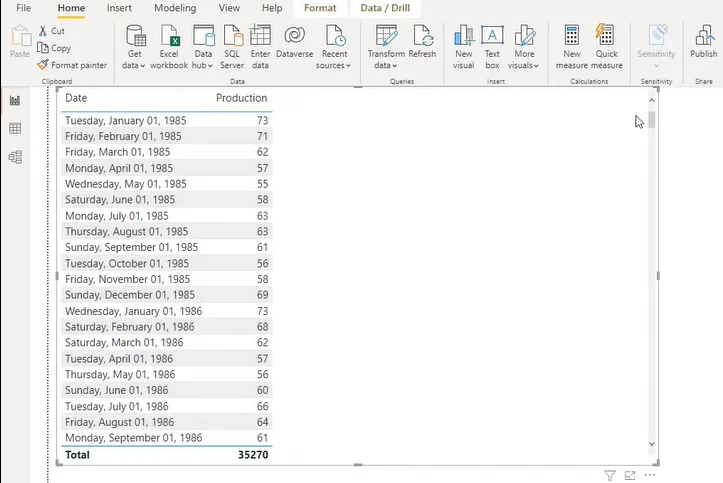The width and height of the screenshot is (723, 483).
Task: Create a Quick measure
Action: pyautogui.click(x=606, y=47)
